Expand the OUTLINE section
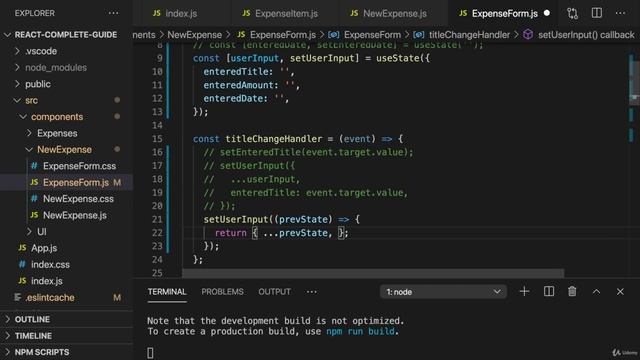The width and height of the screenshot is (640, 360). (7, 319)
